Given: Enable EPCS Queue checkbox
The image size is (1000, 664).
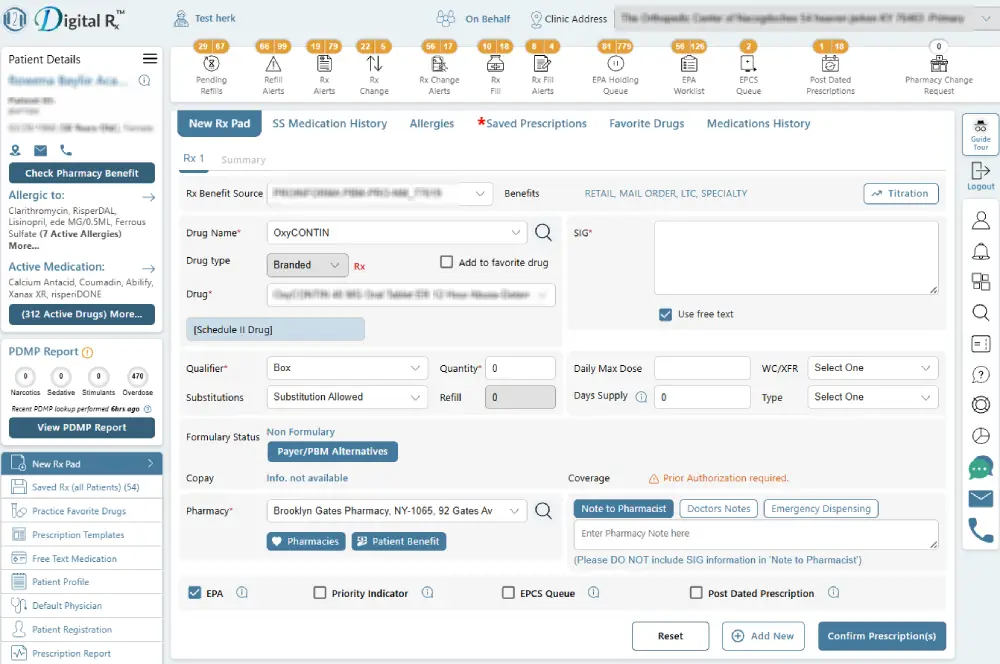Looking at the screenshot, I should [x=508, y=593].
